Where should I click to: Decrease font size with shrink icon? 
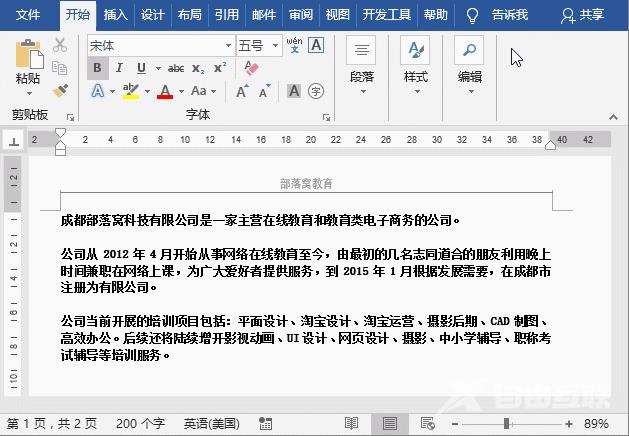pos(264,91)
